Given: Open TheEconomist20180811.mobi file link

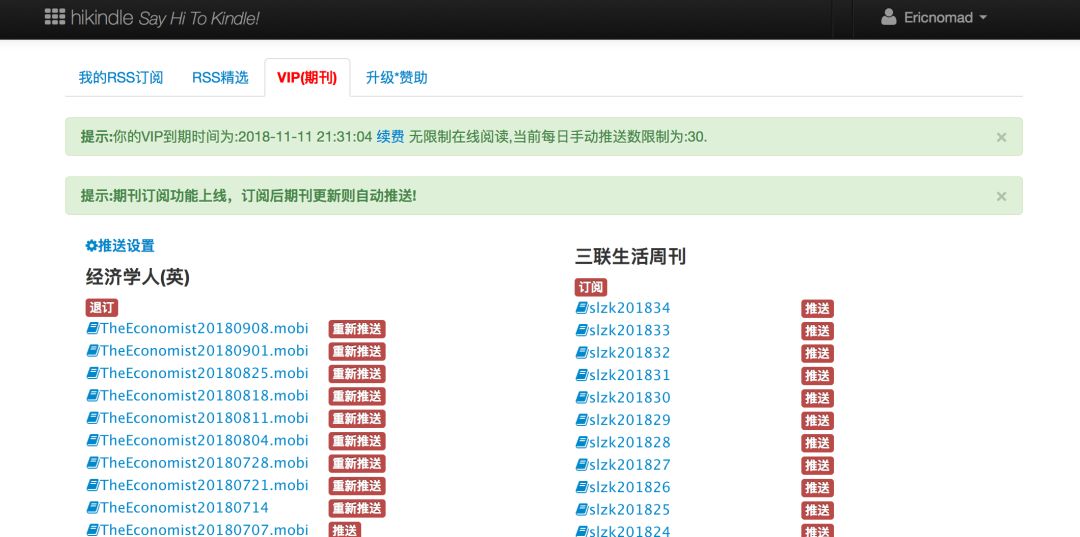Looking at the screenshot, I should click(197, 418).
